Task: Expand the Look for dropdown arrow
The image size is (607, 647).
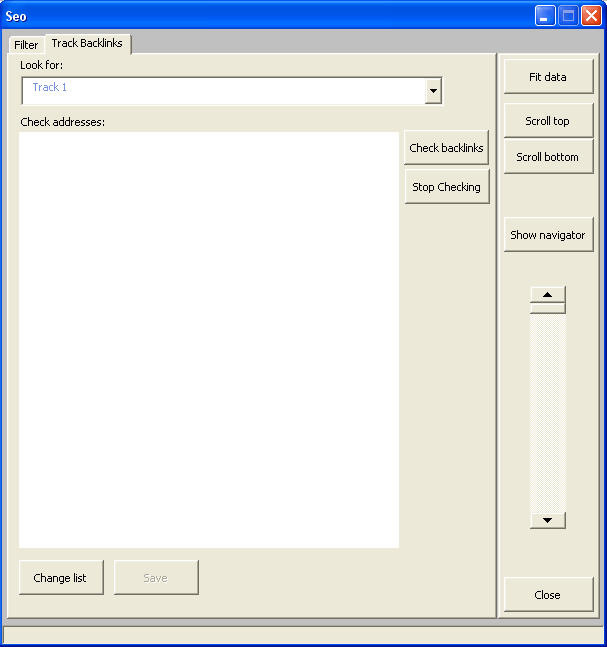Action: tap(433, 91)
